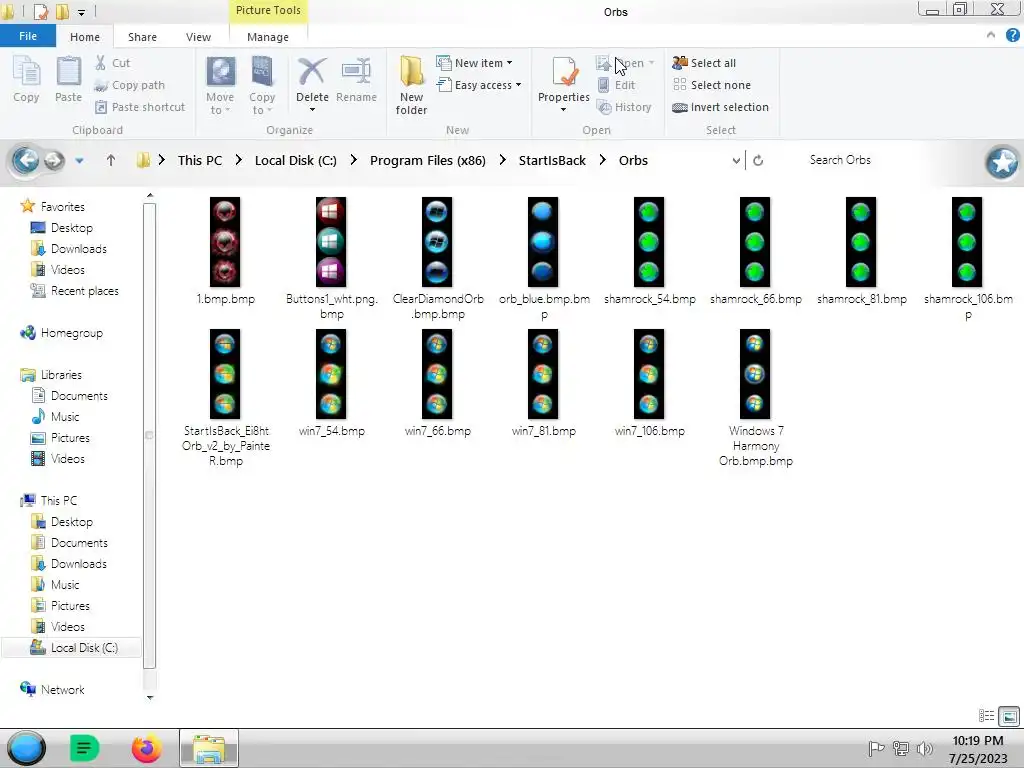
Task: Launch Firefox from the taskbar
Action: coord(146,748)
